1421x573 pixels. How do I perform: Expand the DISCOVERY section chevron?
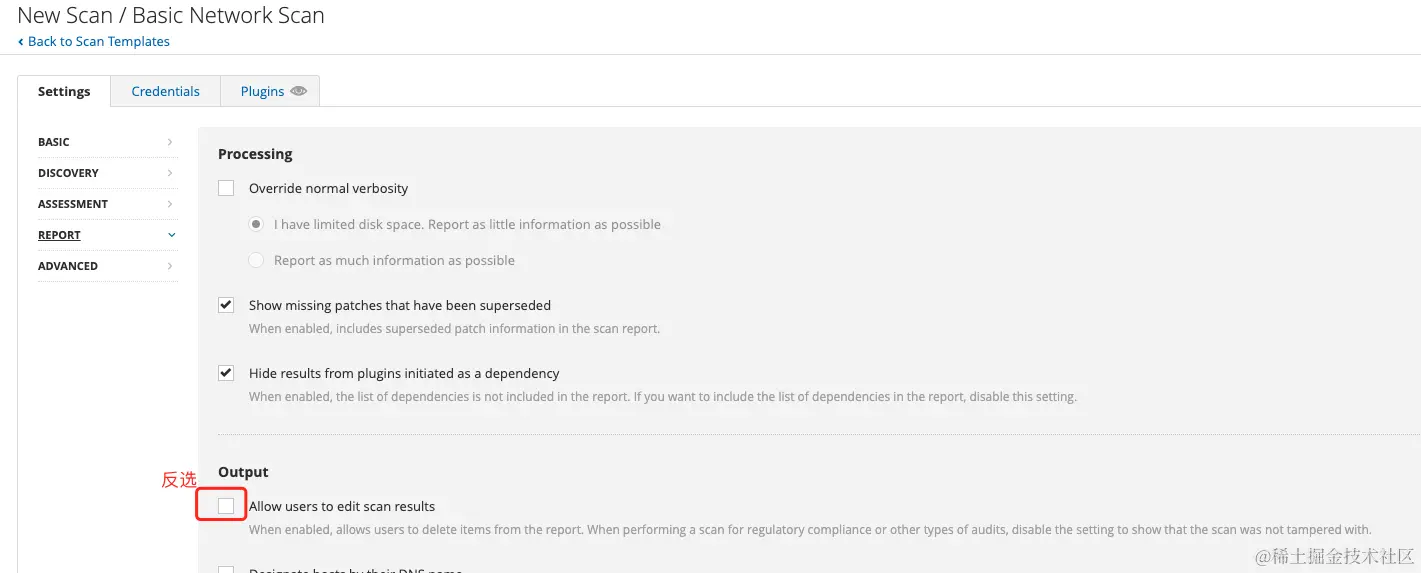pyautogui.click(x=171, y=173)
